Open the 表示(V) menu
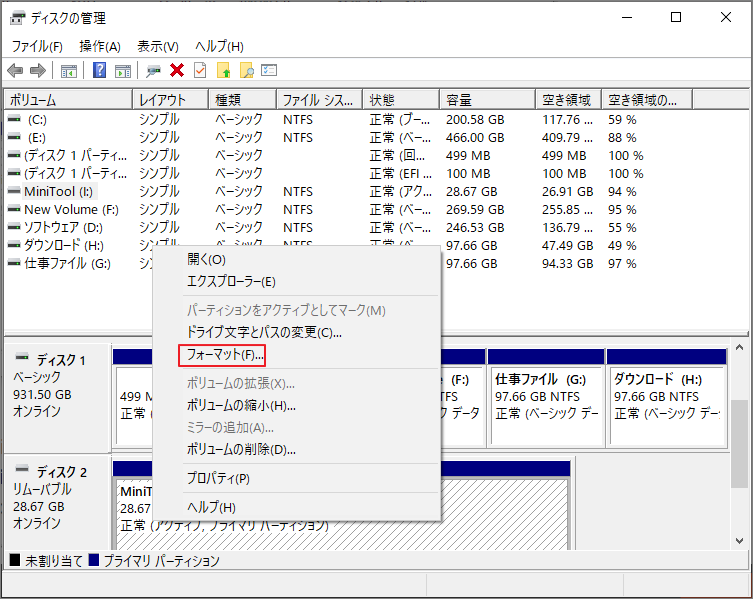The image size is (753, 599). click(158, 46)
